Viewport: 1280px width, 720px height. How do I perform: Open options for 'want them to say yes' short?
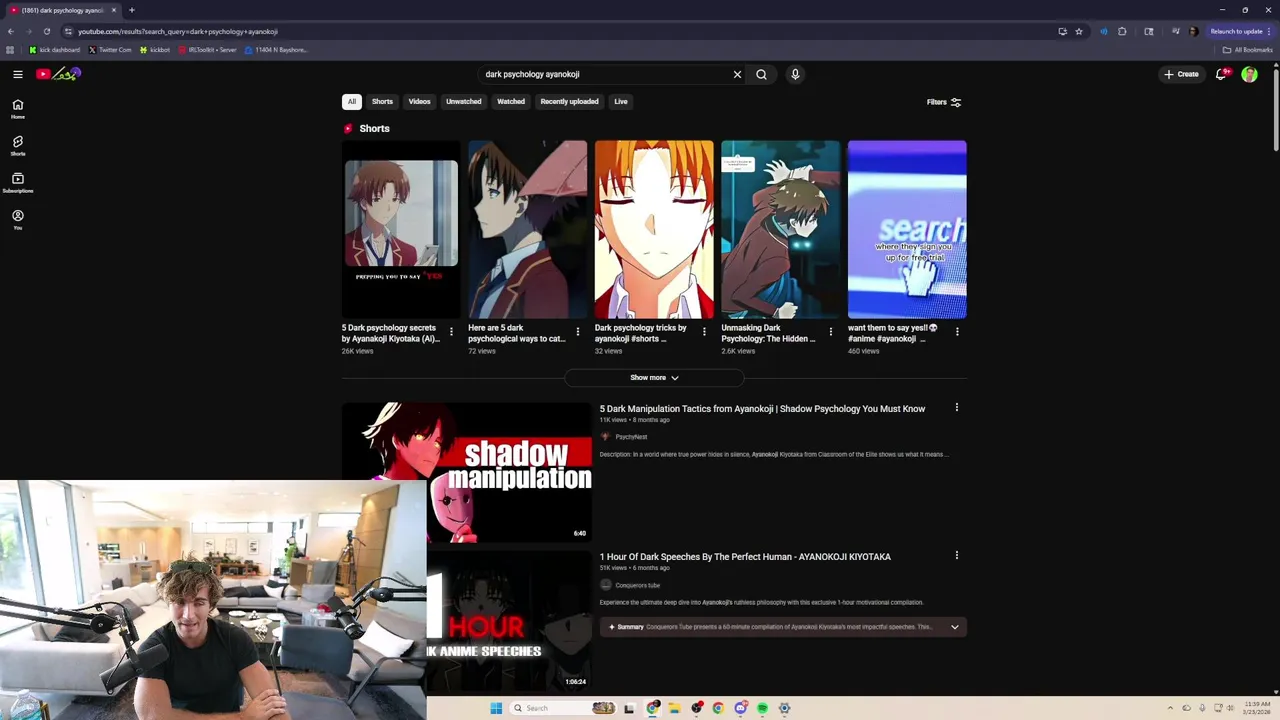click(x=957, y=331)
